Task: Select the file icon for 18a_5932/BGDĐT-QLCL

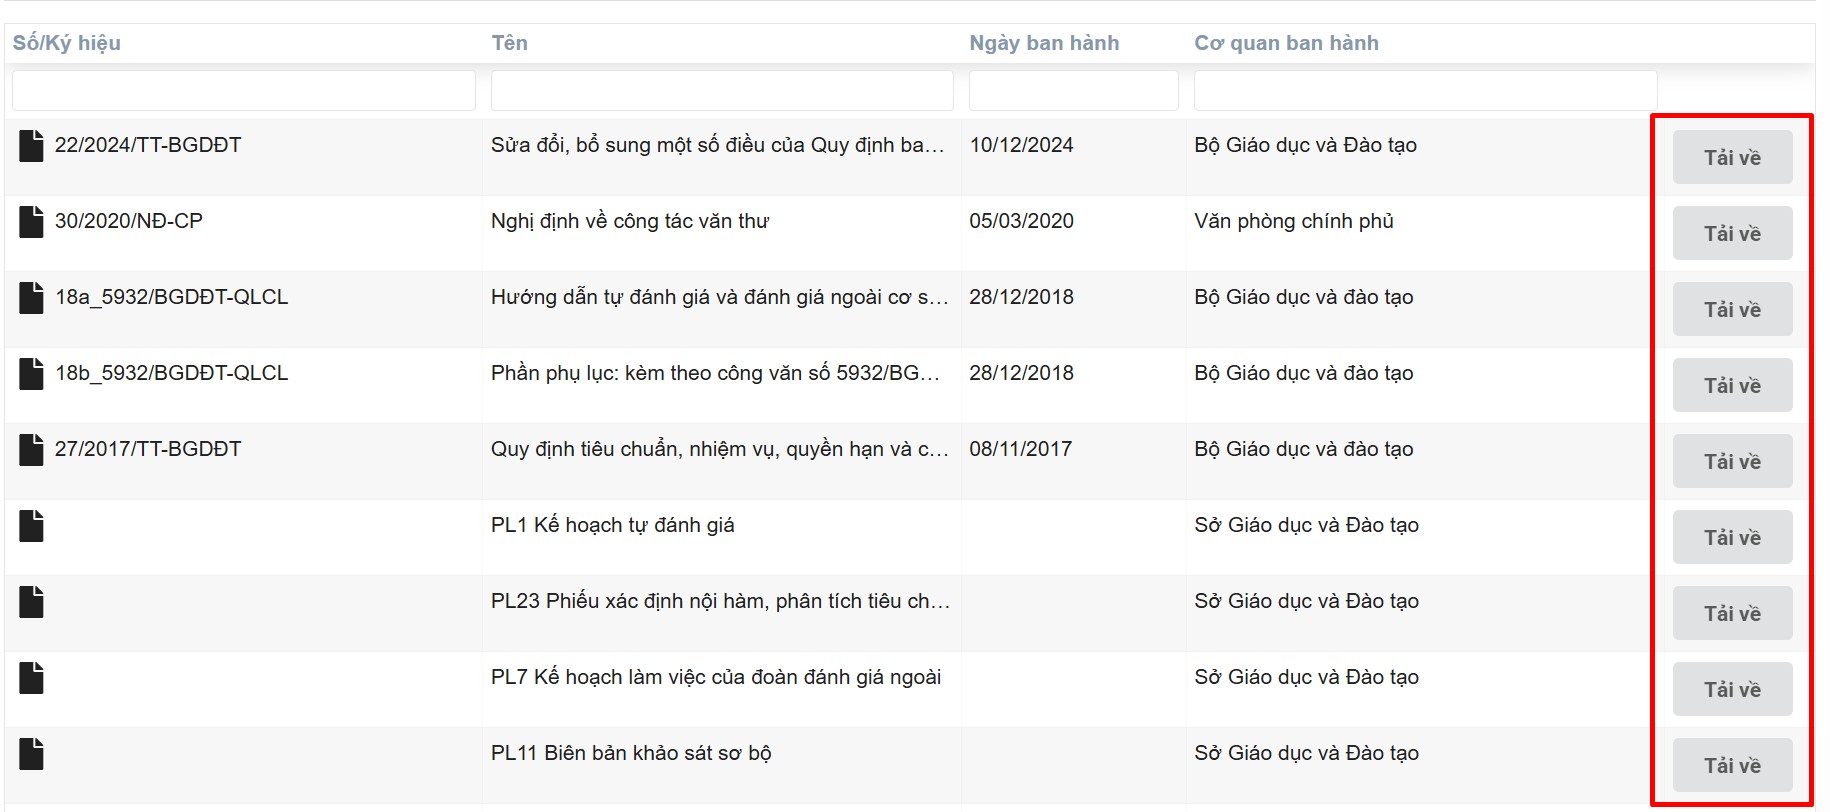Action: coord(32,298)
